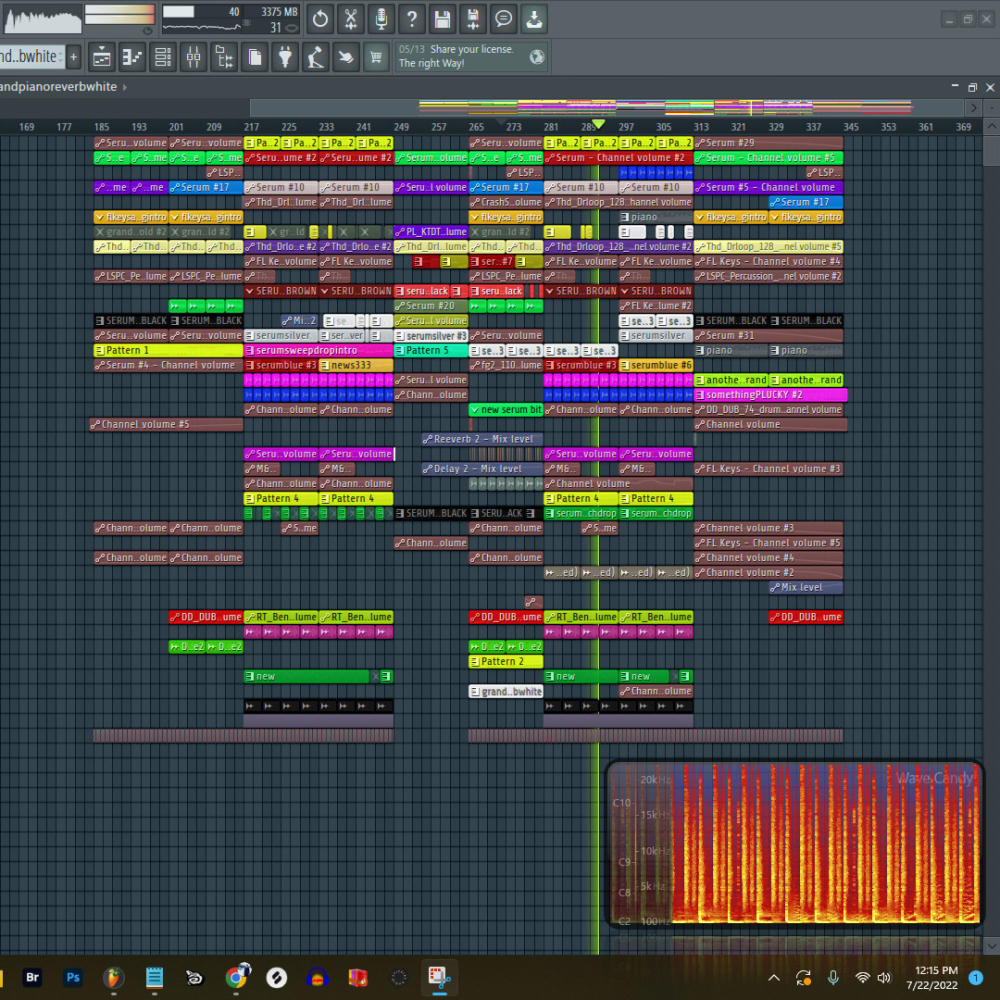The image size is (1000, 1000).
Task: Open Adobe Bridge from the taskbar
Action: point(32,977)
